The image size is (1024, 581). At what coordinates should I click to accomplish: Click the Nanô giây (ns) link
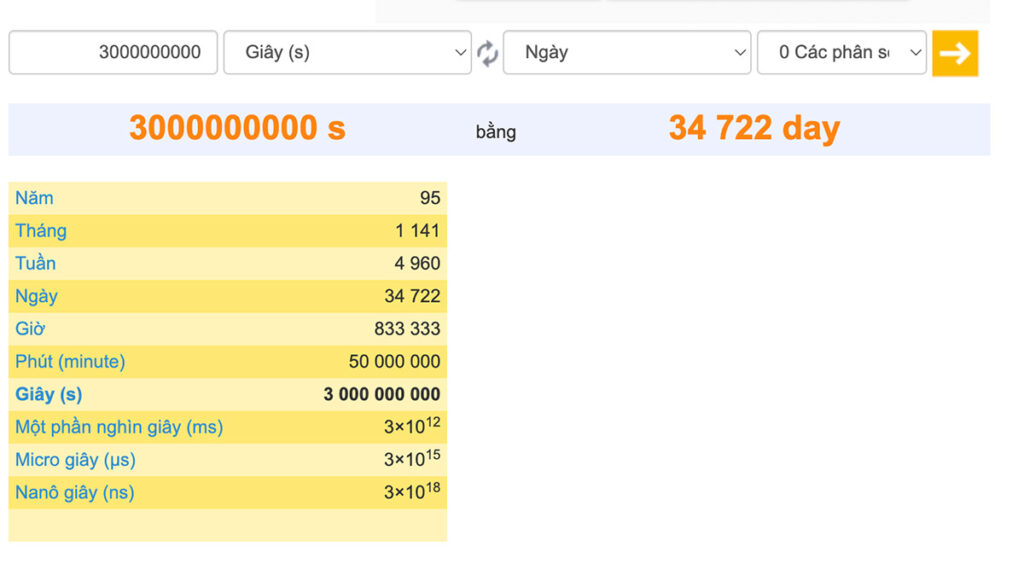click(74, 493)
